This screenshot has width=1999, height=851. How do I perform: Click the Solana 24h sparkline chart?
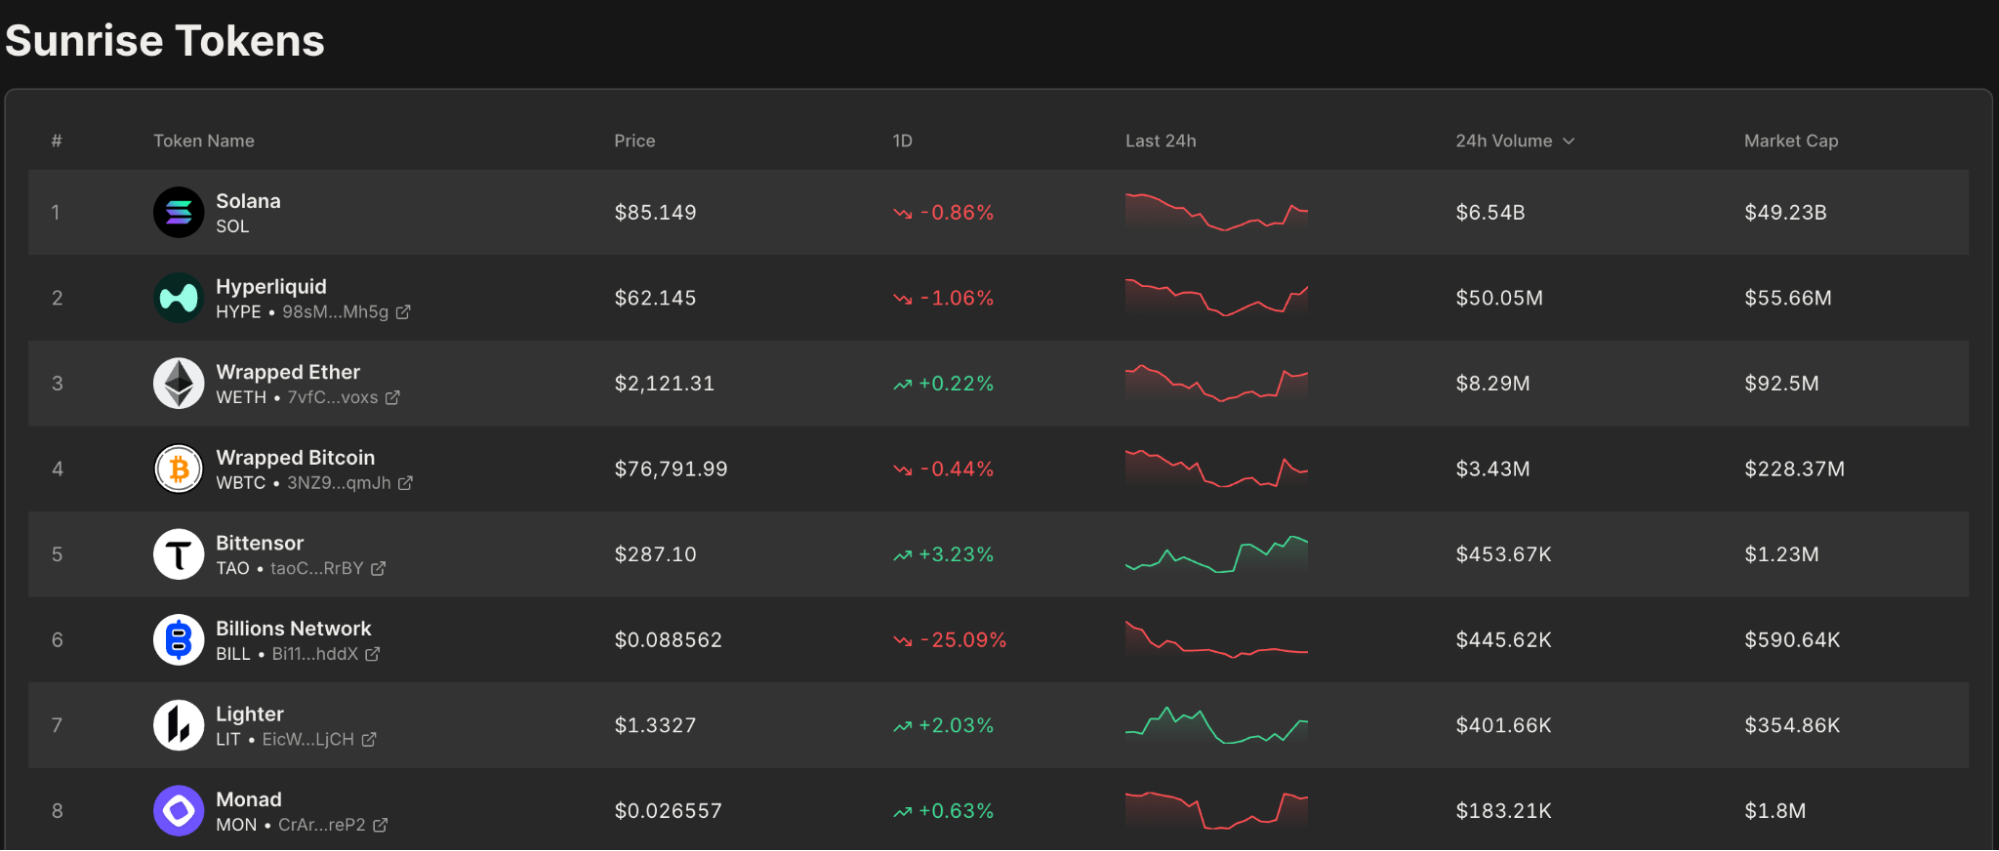[x=1216, y=212]
